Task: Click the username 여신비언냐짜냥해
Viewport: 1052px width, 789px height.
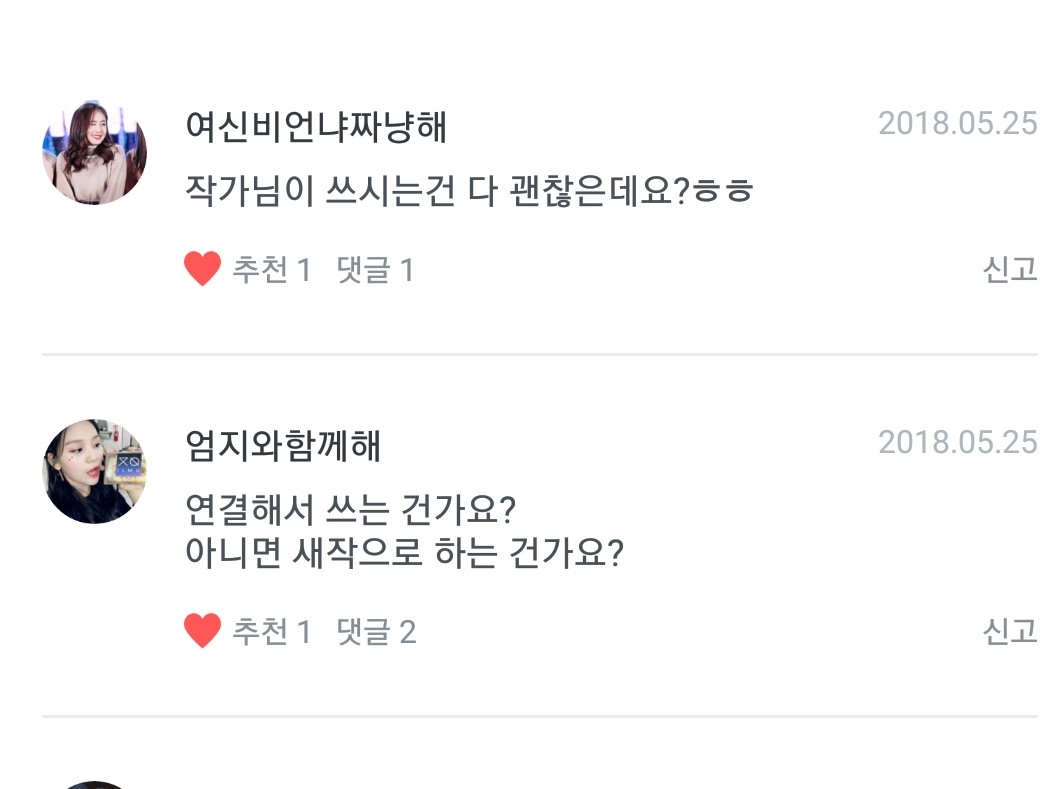Action: pyautogui.click(x=316, y=128)
